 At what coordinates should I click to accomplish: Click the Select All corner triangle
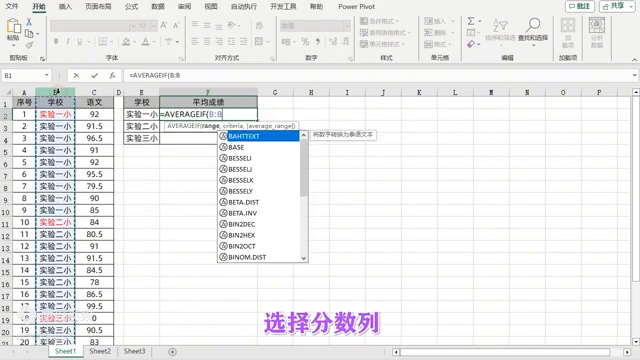pyautogui.click(x=8, y=93)
